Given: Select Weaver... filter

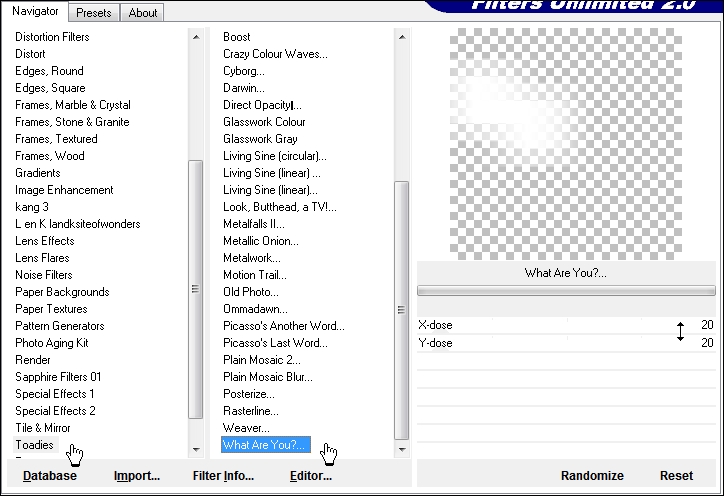Looking at the screenshot, I should pyautogui.click(x=247, y=428).
